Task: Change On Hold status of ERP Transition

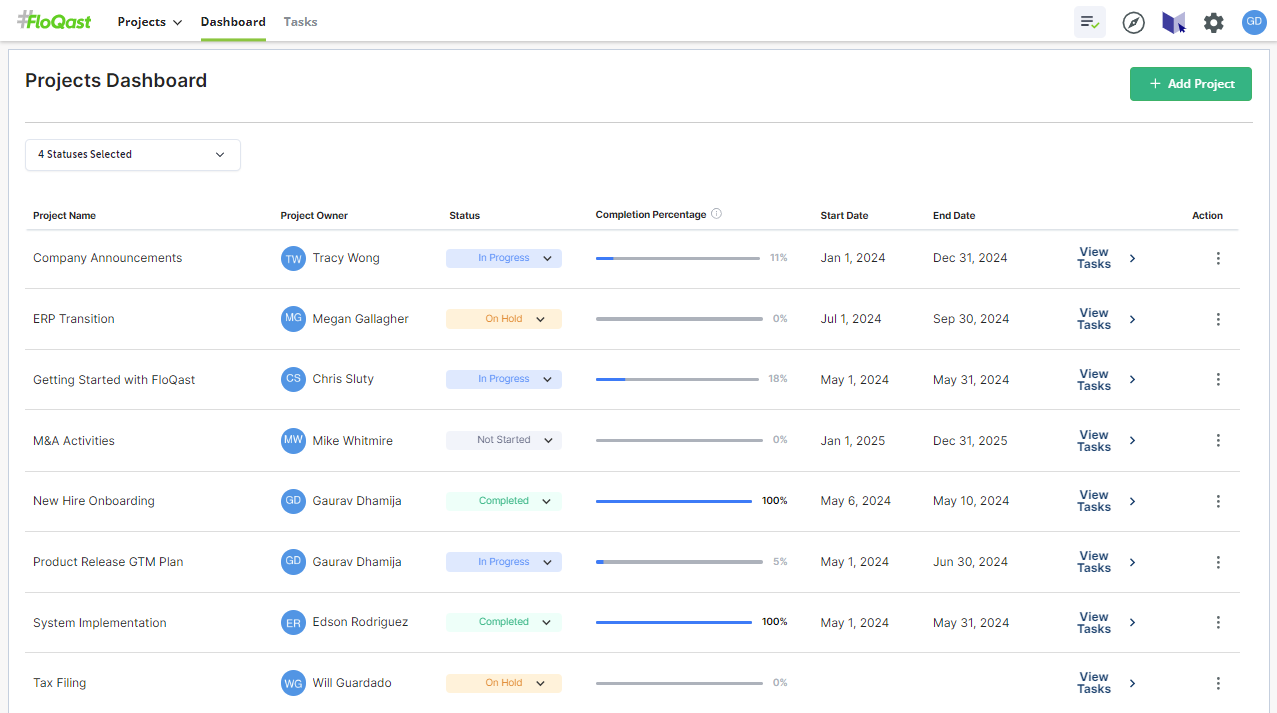Action: (x=504, y=319)
